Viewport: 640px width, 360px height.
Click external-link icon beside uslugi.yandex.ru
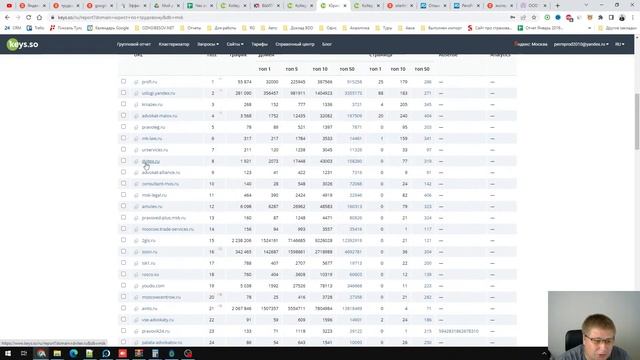click(x=136, y=93)
